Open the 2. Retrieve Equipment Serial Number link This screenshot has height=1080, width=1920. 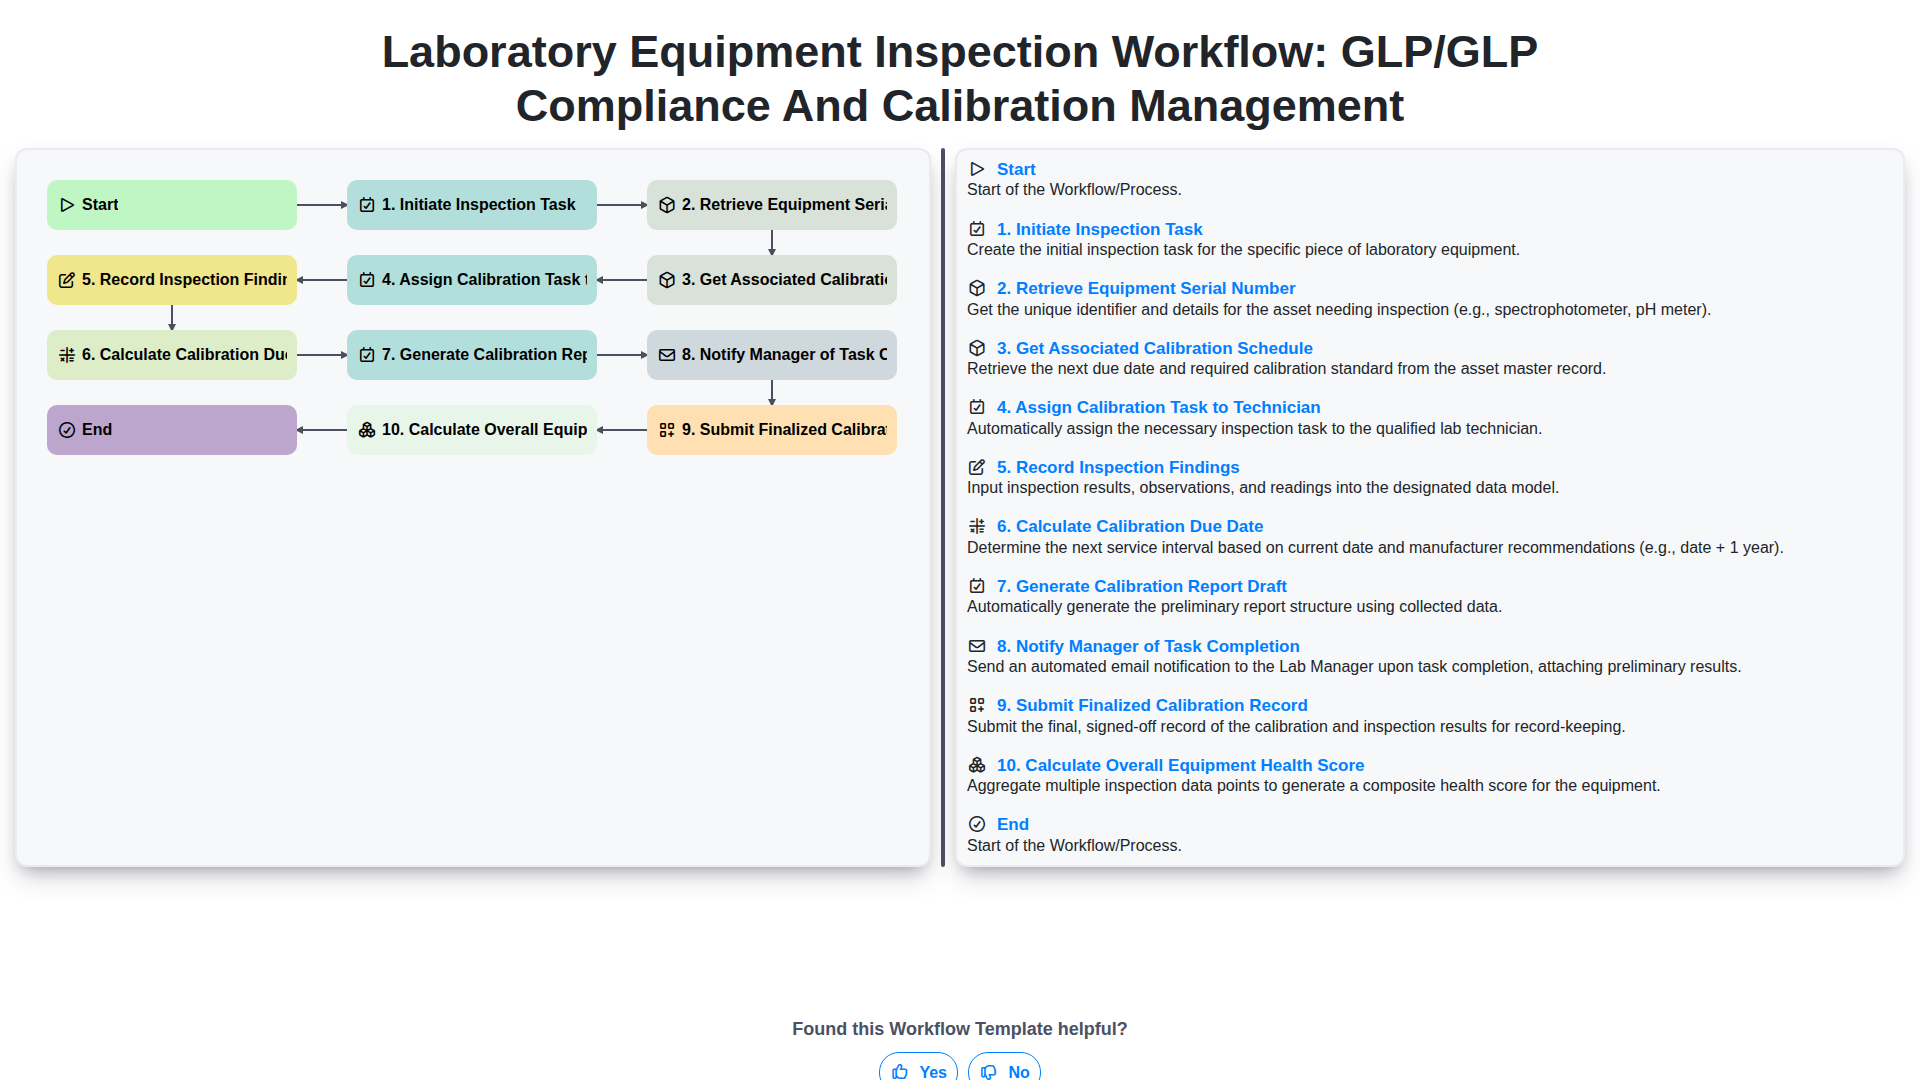click(x=1146, y=288)
